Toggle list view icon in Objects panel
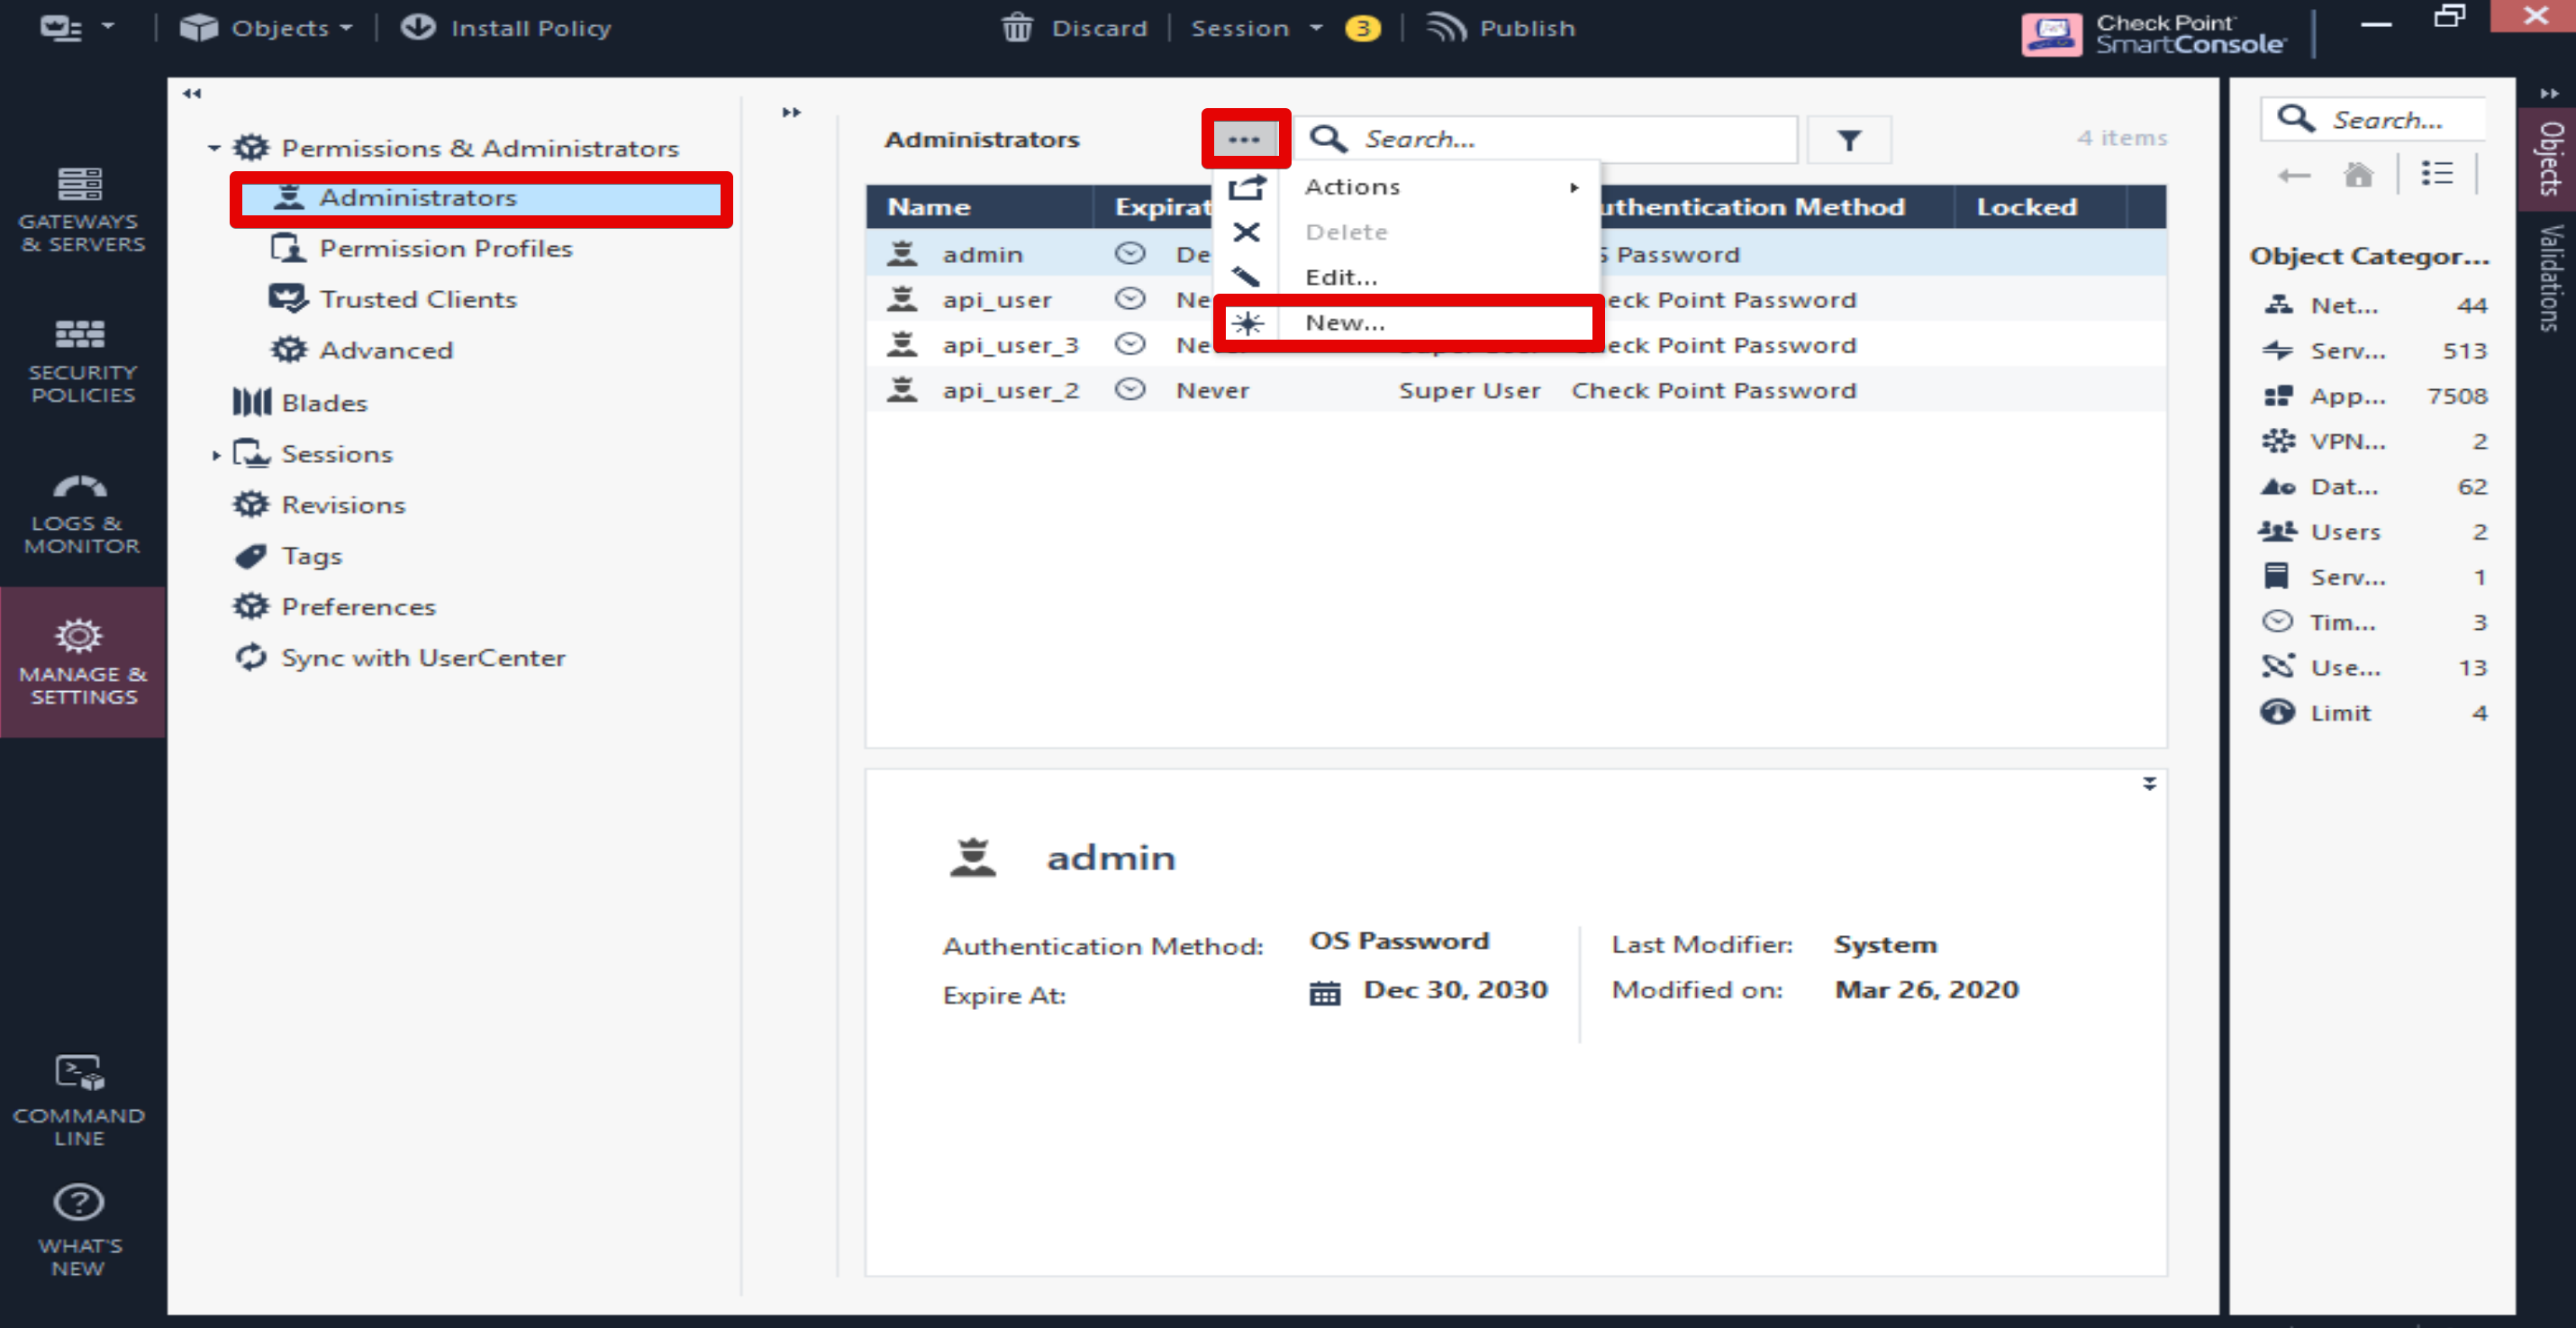 tap(2436, 175)
